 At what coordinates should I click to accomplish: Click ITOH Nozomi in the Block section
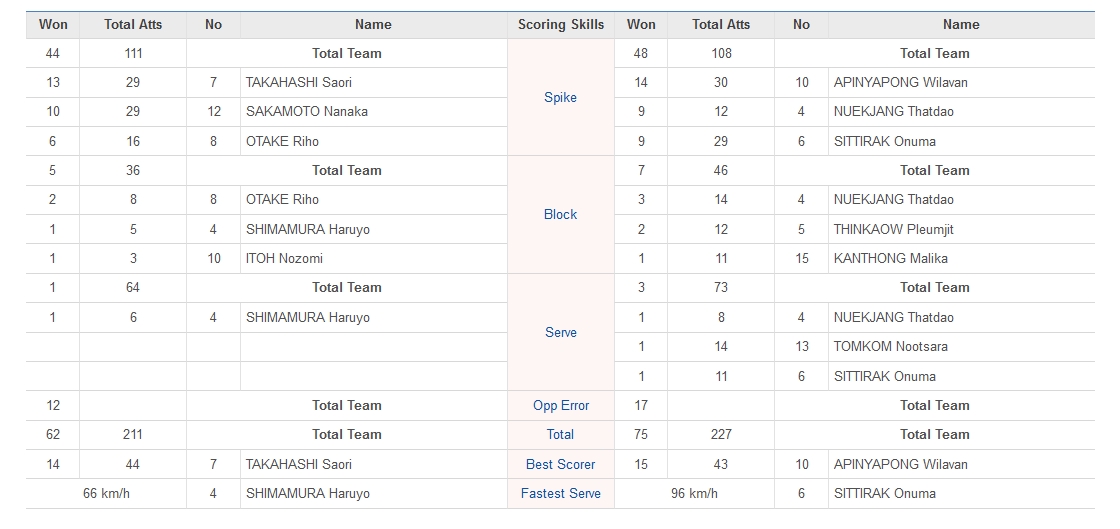click(x=284, y=259)
